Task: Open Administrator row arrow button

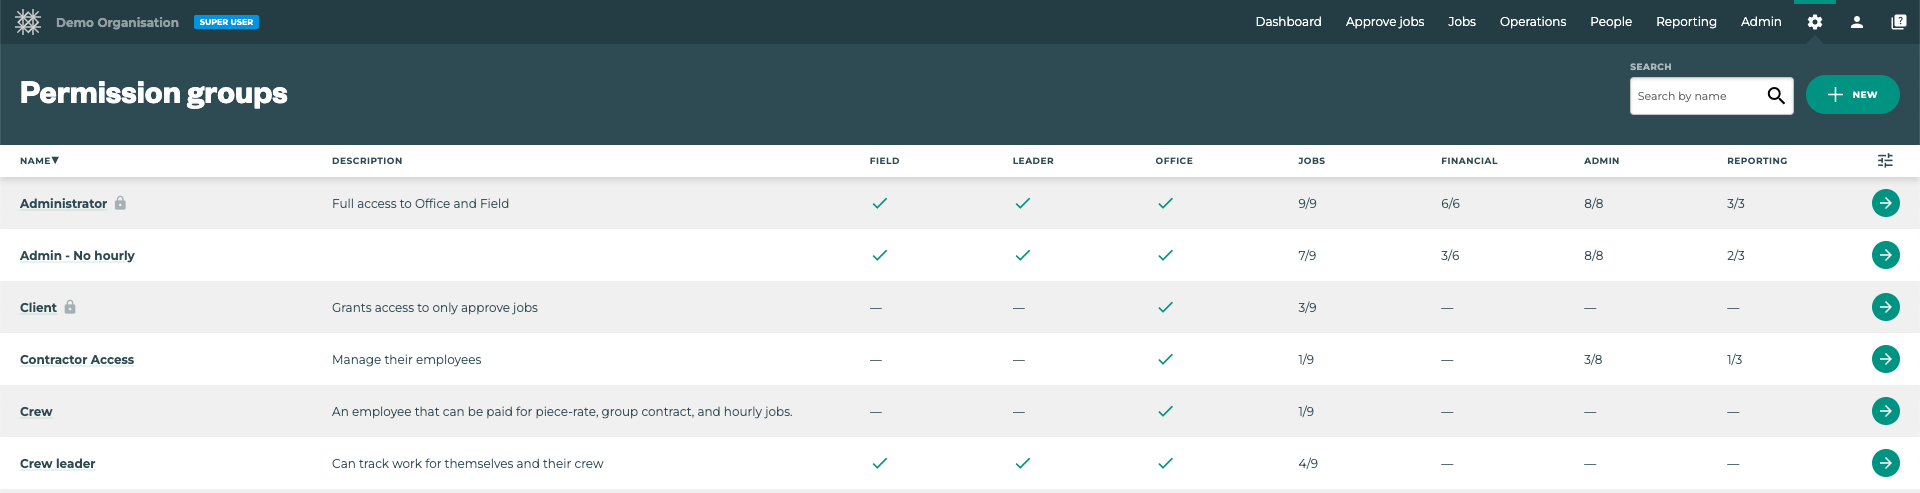Action: pyautogui.click(x=1885, y=203)
